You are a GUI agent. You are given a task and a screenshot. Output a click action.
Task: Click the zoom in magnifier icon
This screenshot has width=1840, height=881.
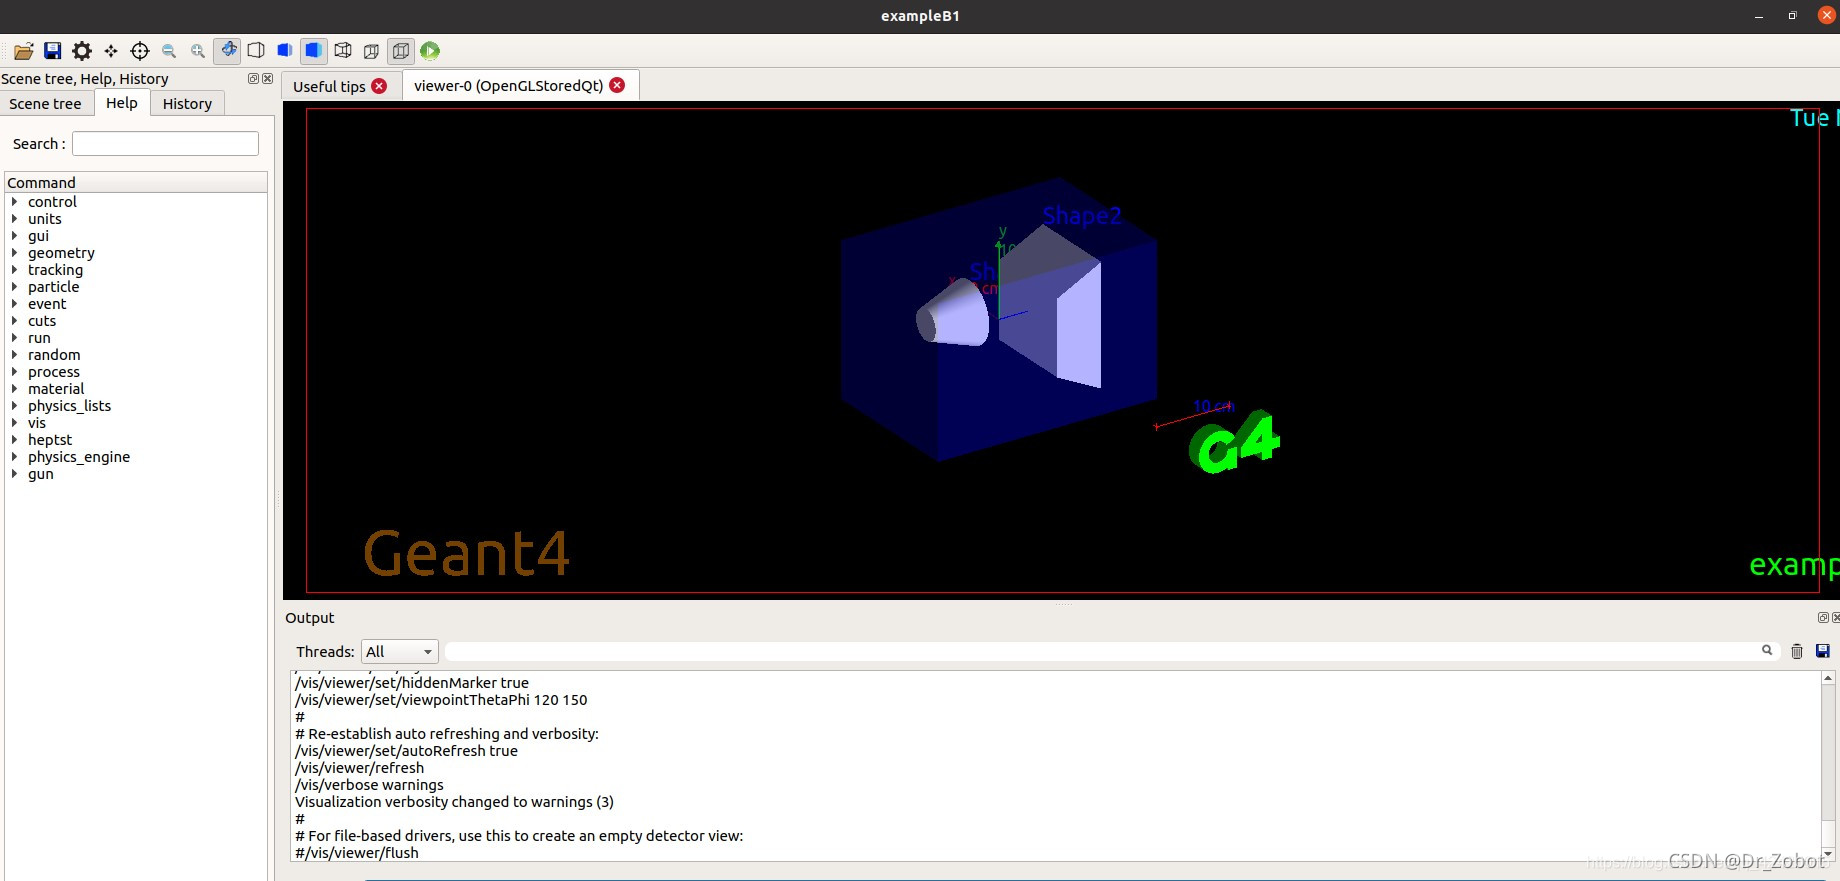point(198,51)
